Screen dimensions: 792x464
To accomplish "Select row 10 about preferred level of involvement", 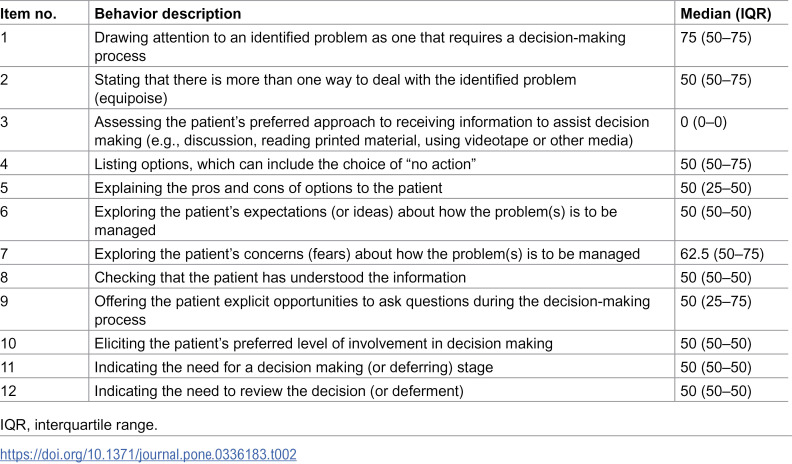I will (323, 343).
